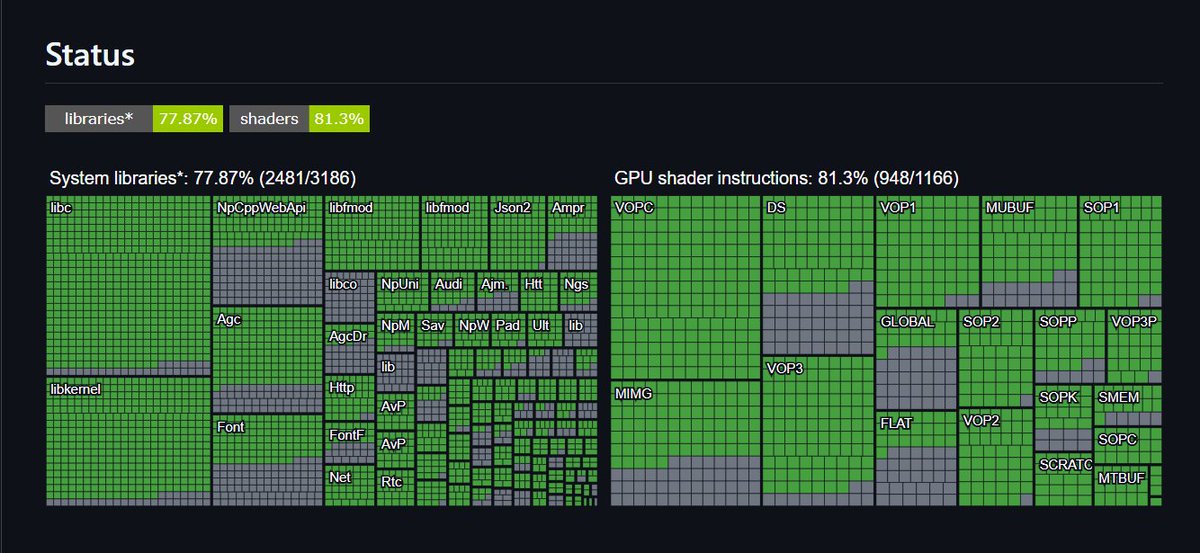Click the SMEM shader instruction block

click(1128, 405)
